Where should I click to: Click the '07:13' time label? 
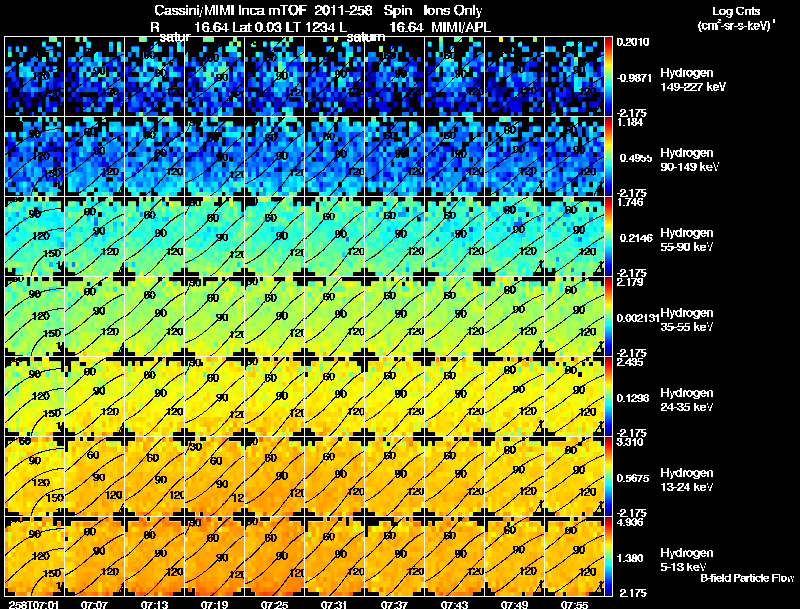(154, 604)
